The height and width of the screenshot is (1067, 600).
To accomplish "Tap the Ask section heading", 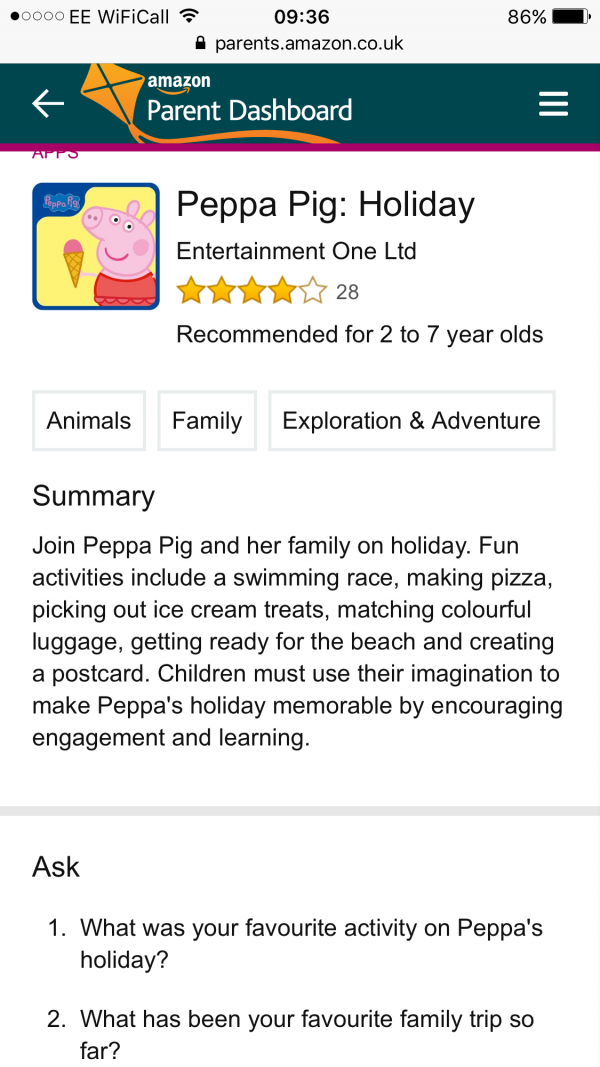I will [x=56, y=866].
